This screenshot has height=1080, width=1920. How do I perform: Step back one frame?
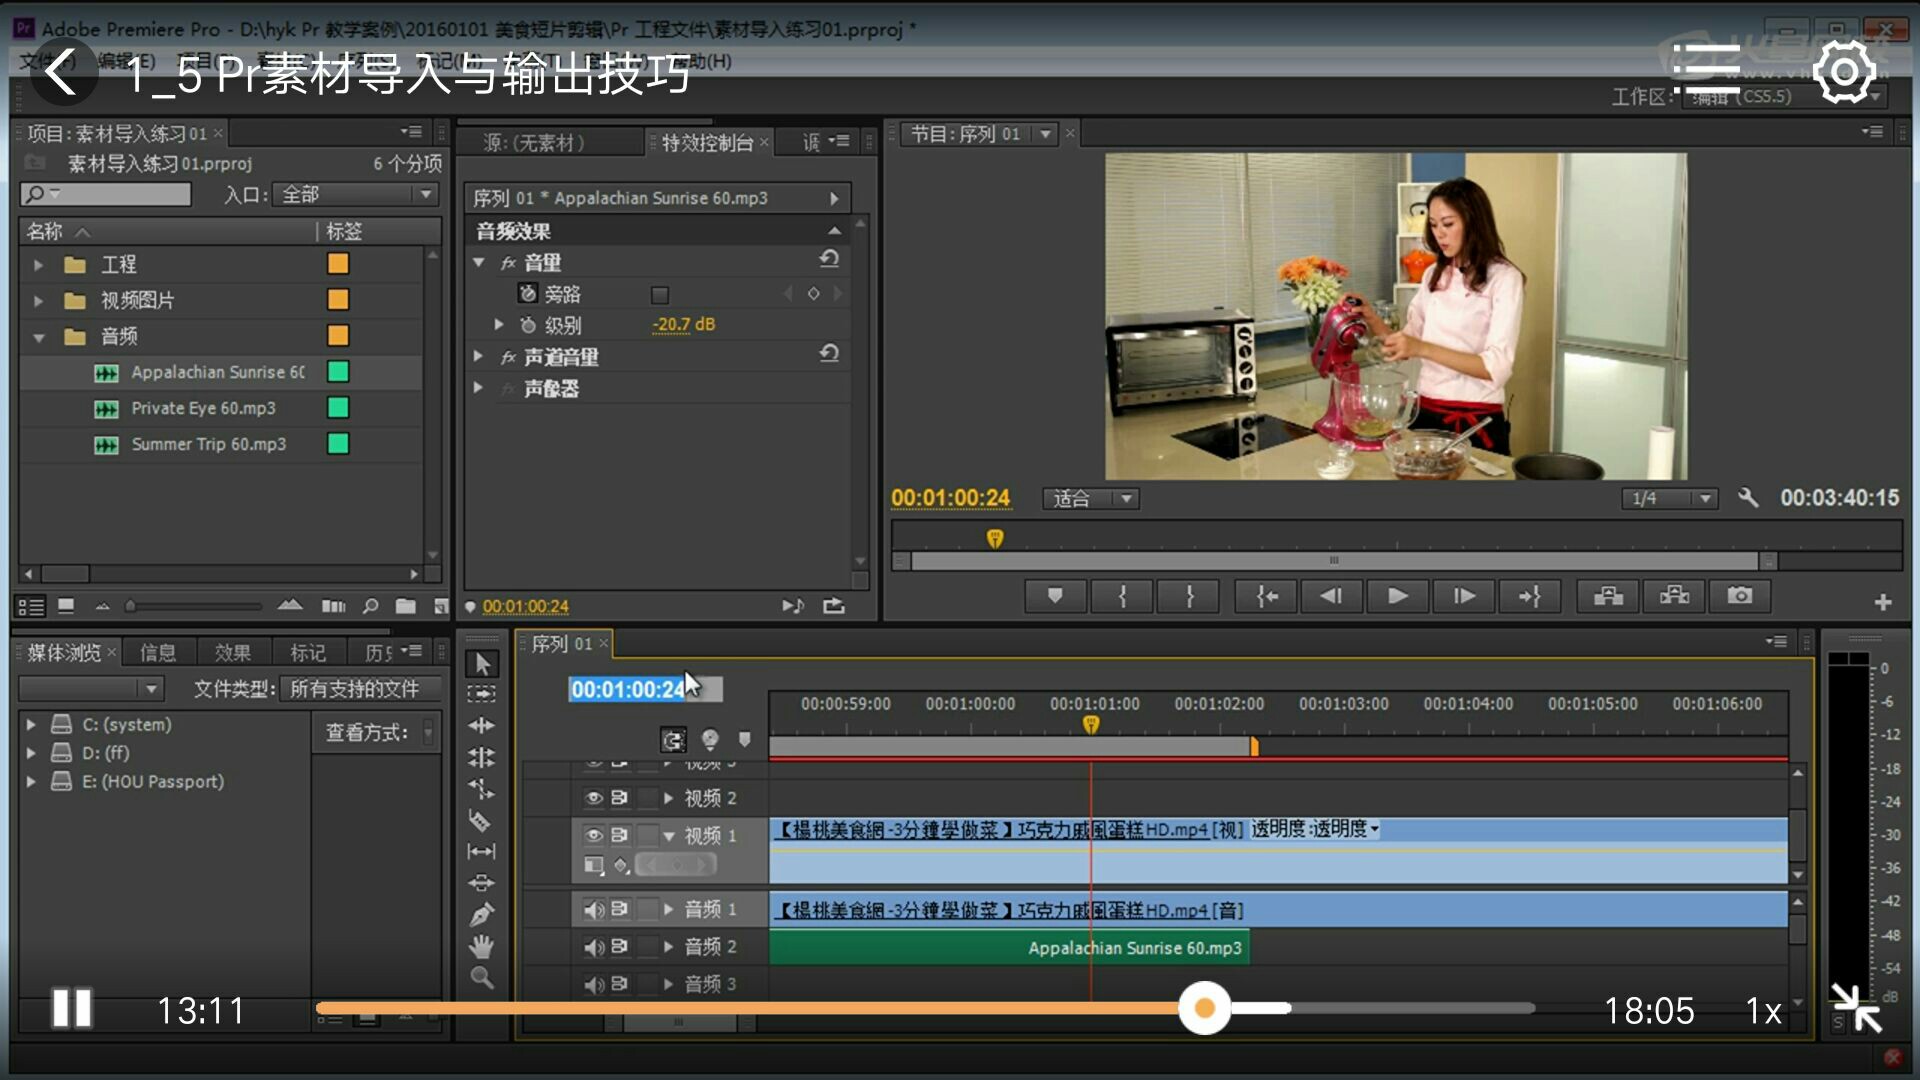pyautogui.click(x=1331, y=597)
